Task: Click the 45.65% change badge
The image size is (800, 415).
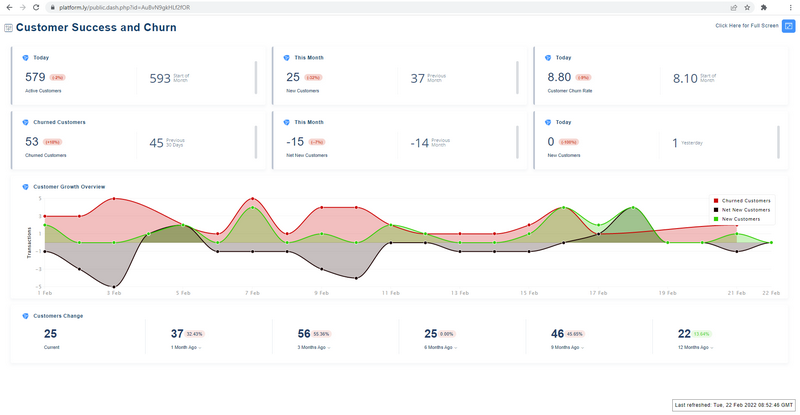Action: click(x=575, y=334)
